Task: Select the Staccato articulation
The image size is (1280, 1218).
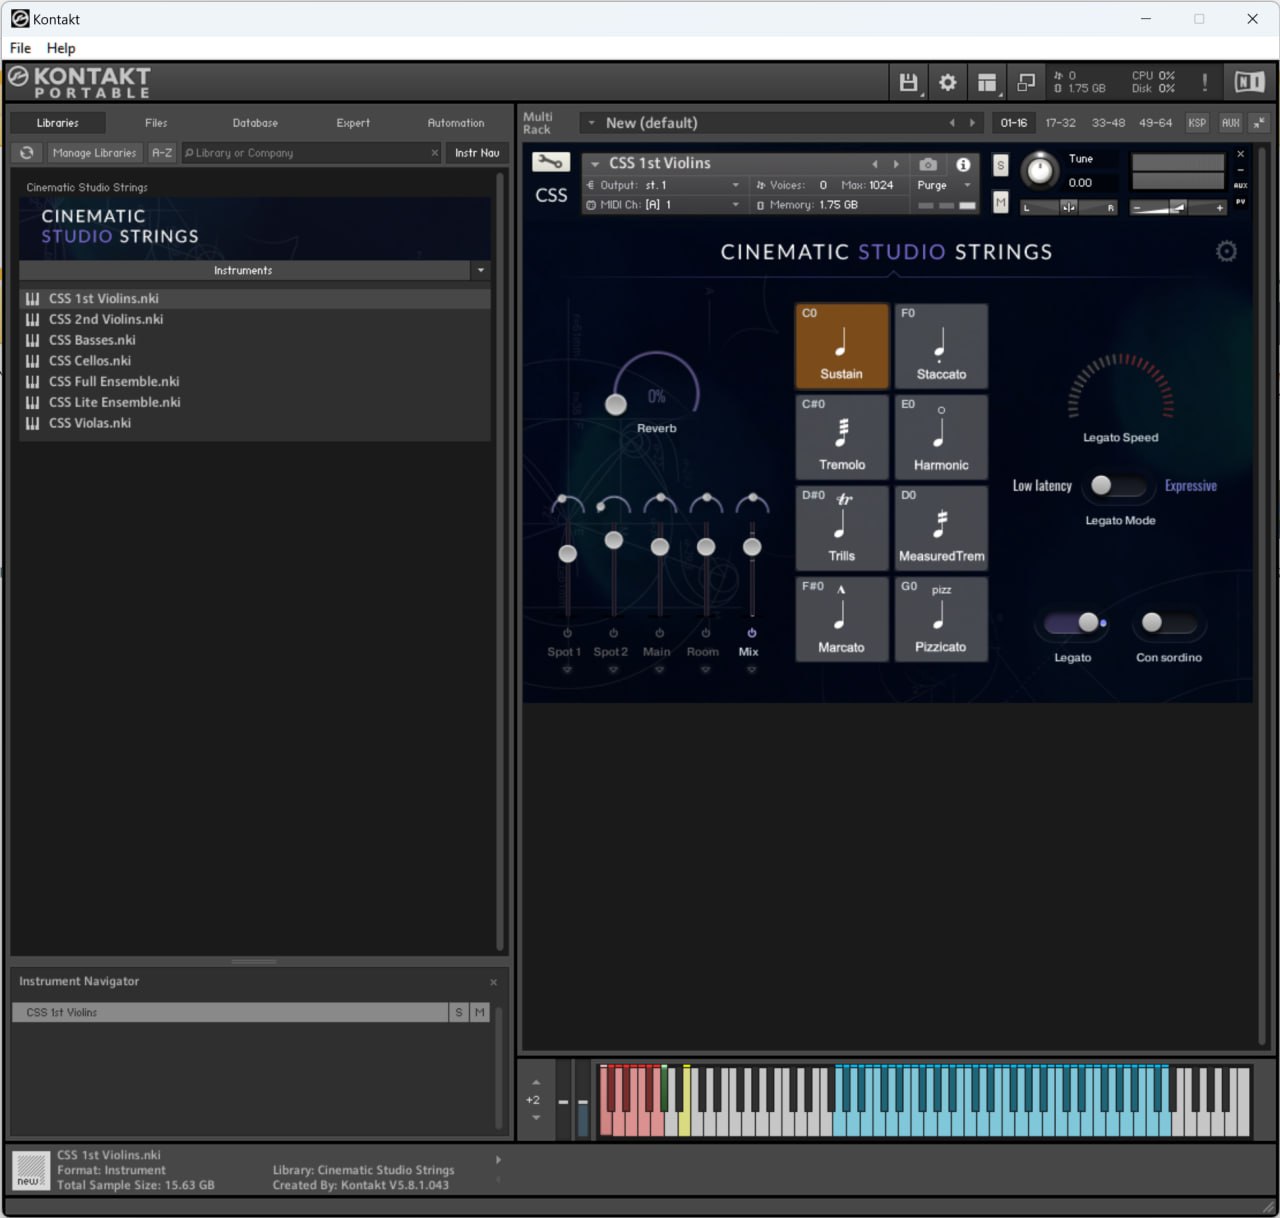Action: 941,346
